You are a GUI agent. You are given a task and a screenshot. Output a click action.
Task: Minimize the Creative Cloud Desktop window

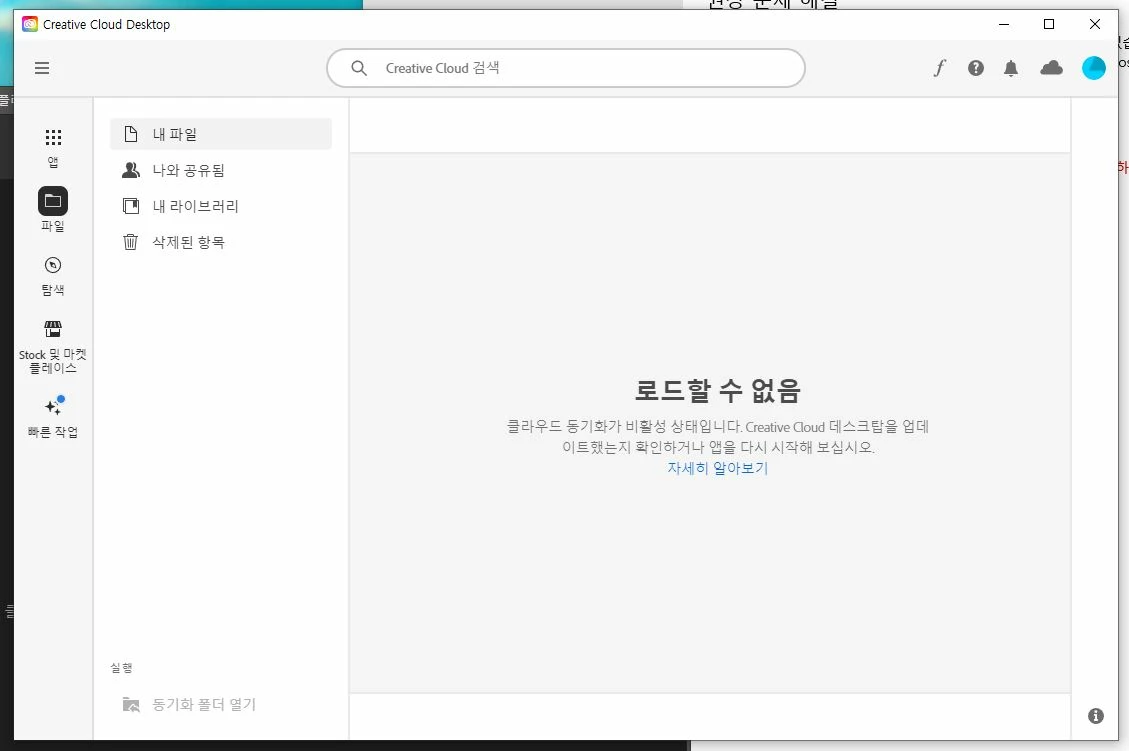coord(1004,24)
